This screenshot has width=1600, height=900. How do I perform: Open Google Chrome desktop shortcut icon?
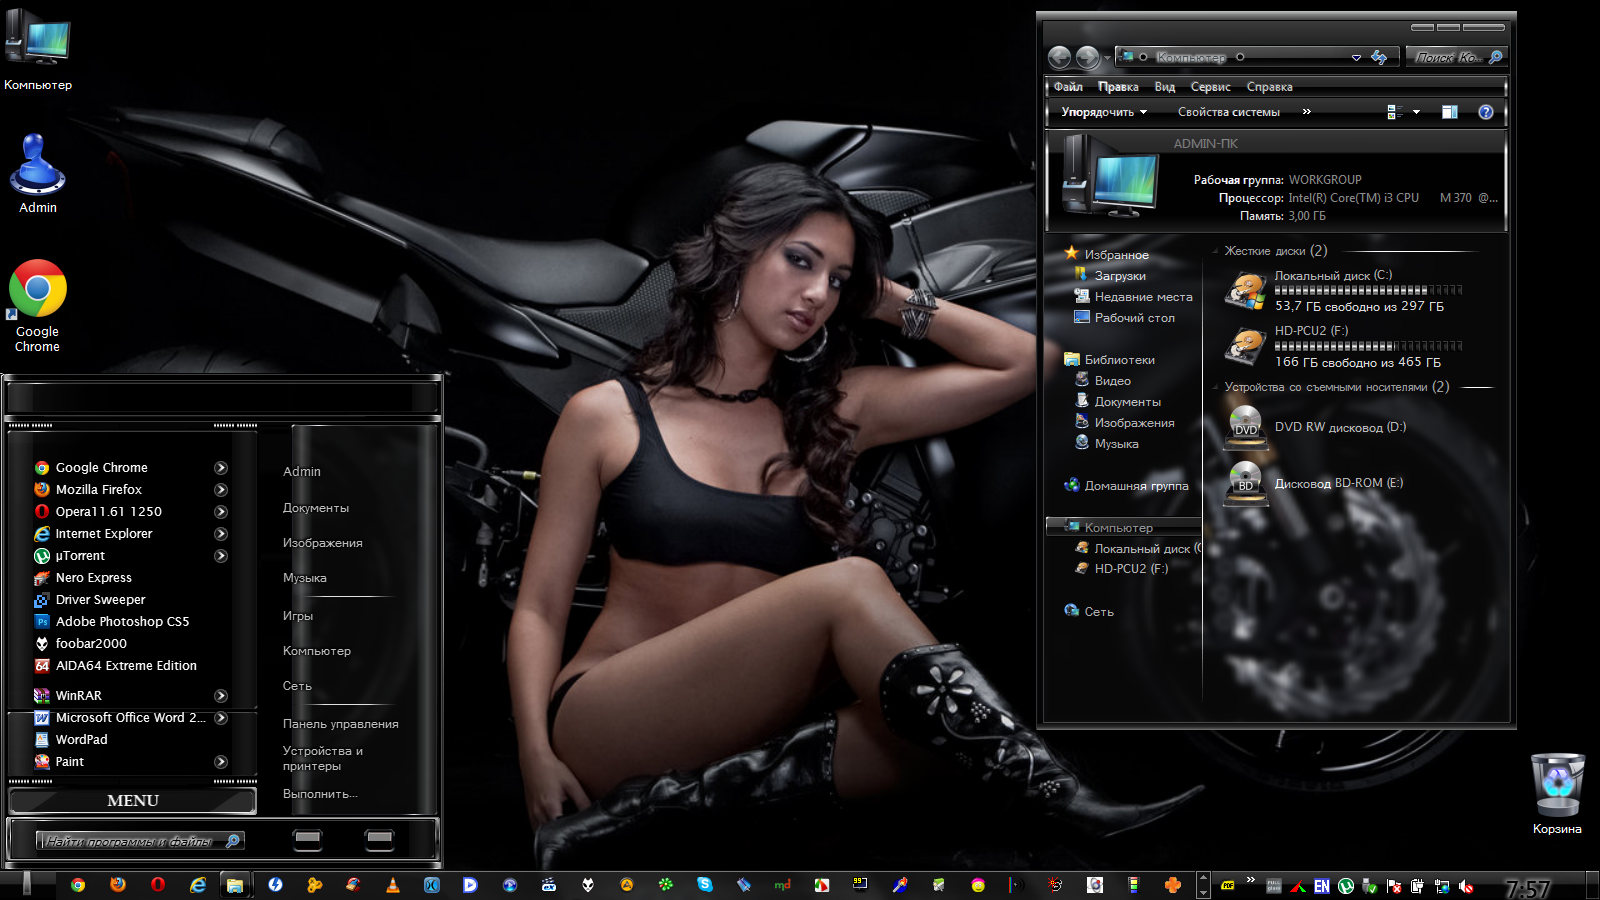(x=38, y=290)
